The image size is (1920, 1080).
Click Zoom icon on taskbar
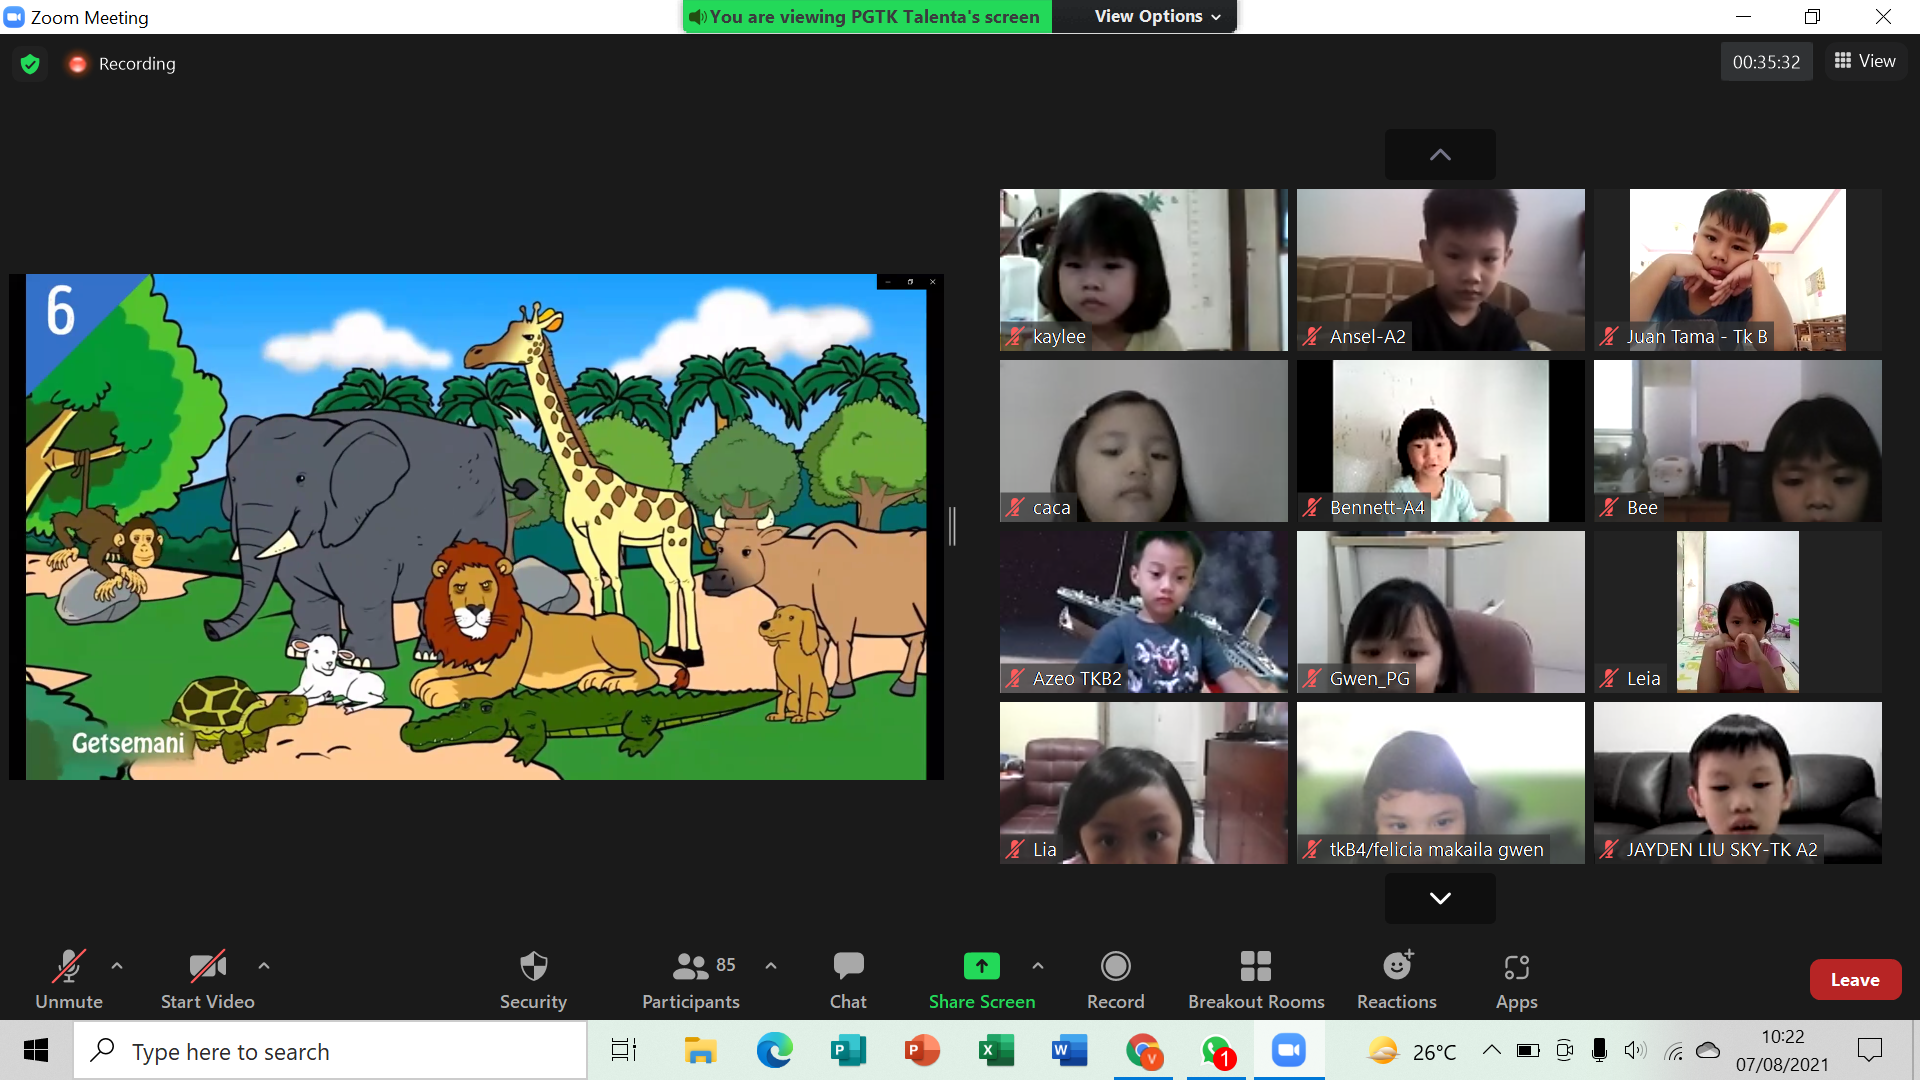(1289, 1051)
